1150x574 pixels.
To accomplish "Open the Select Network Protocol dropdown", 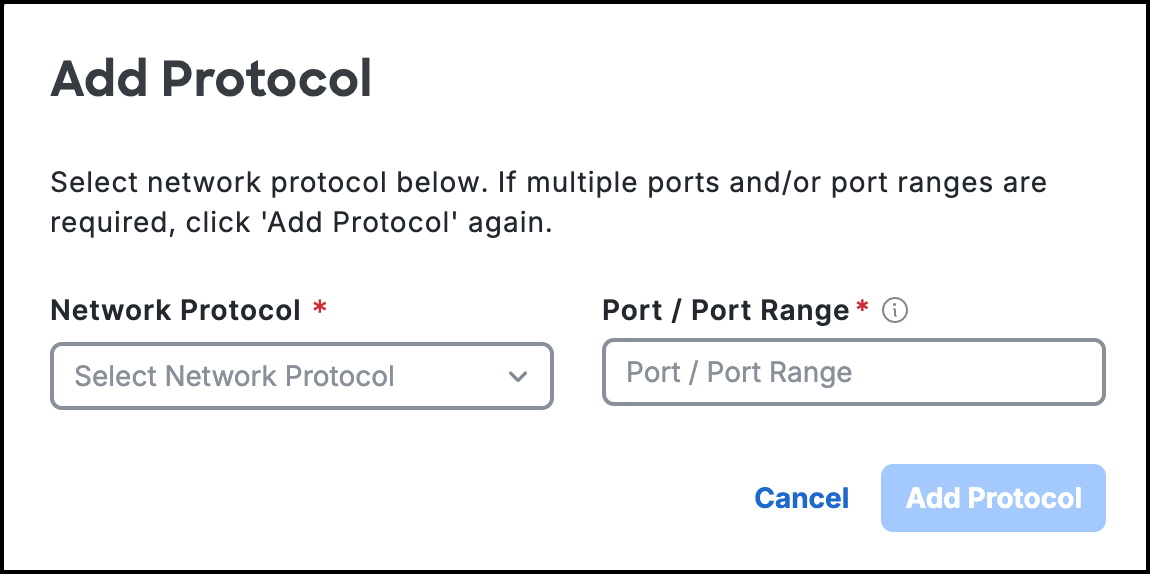I will click(x=301, y=376).
